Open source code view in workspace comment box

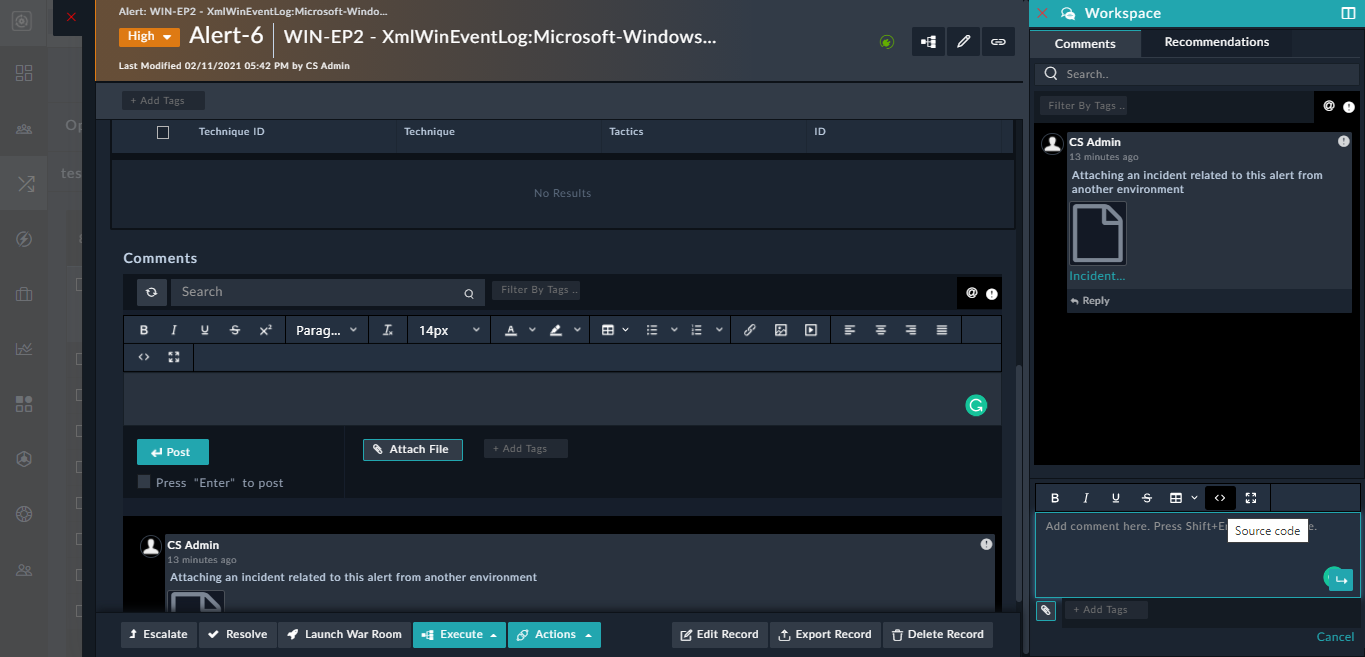1219,497
